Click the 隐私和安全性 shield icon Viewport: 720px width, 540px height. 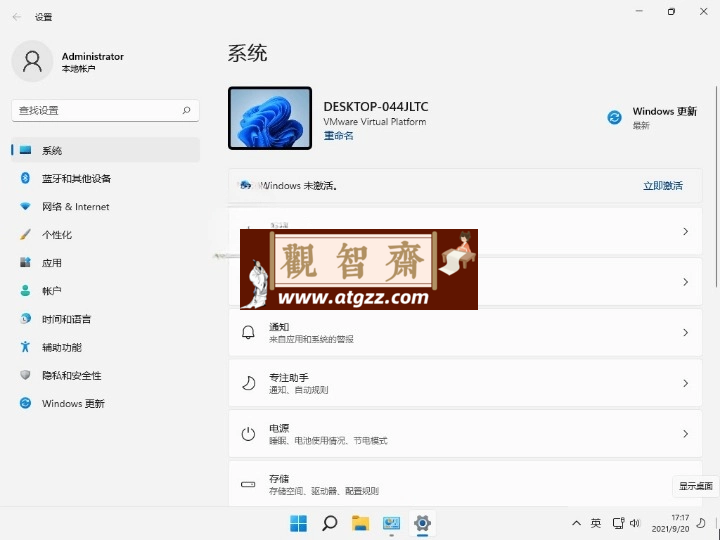(x=25, y=375)
